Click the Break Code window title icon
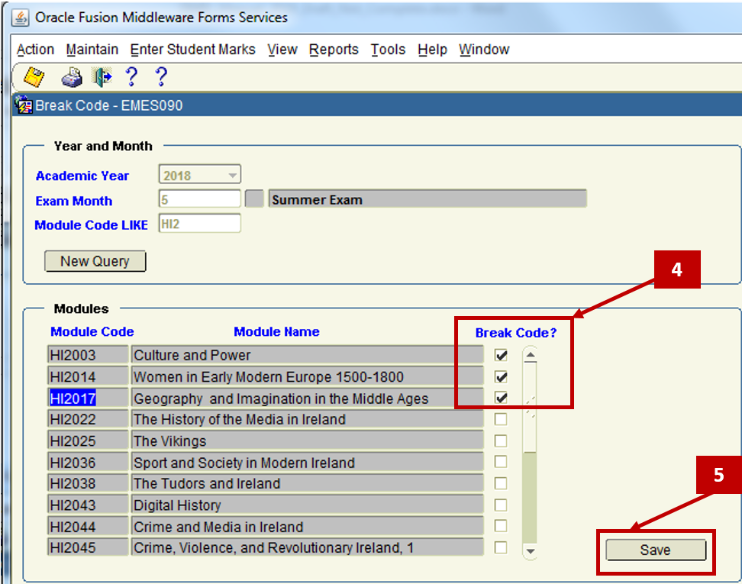 click(24, 105)
